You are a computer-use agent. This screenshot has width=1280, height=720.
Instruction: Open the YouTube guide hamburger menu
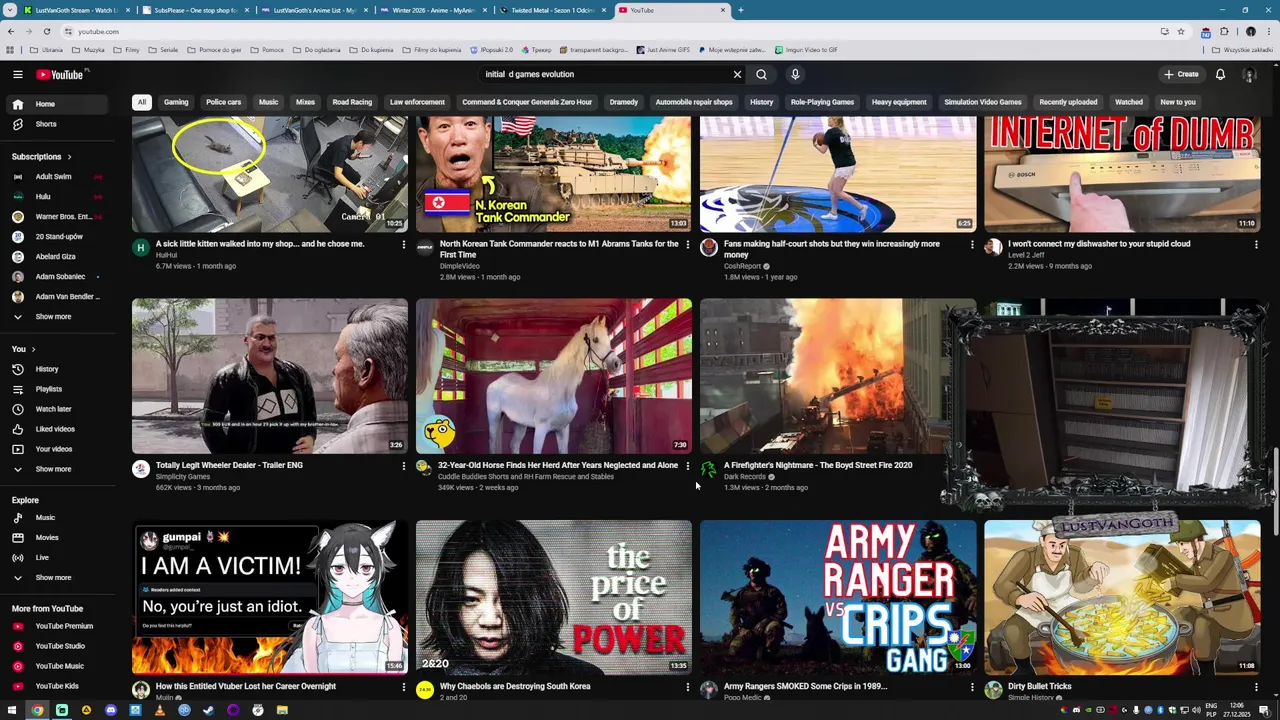18,74
